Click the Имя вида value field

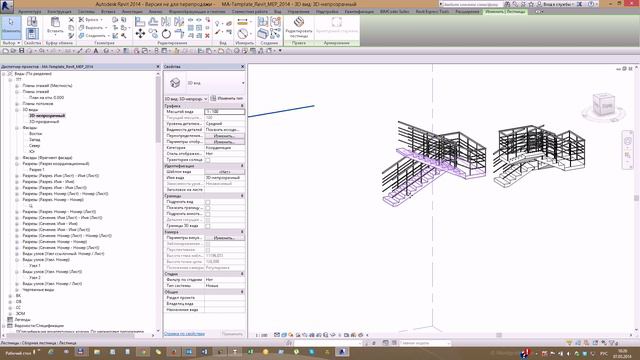pyautogui.click(x=224, y=178)
